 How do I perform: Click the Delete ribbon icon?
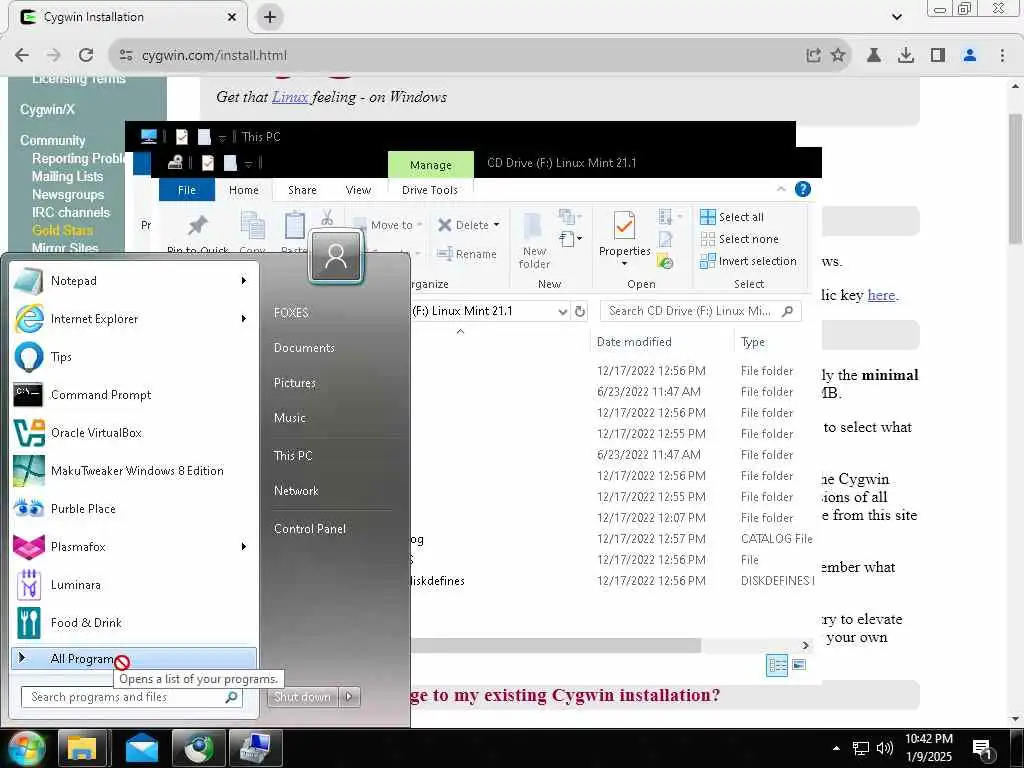pos(445,225)
